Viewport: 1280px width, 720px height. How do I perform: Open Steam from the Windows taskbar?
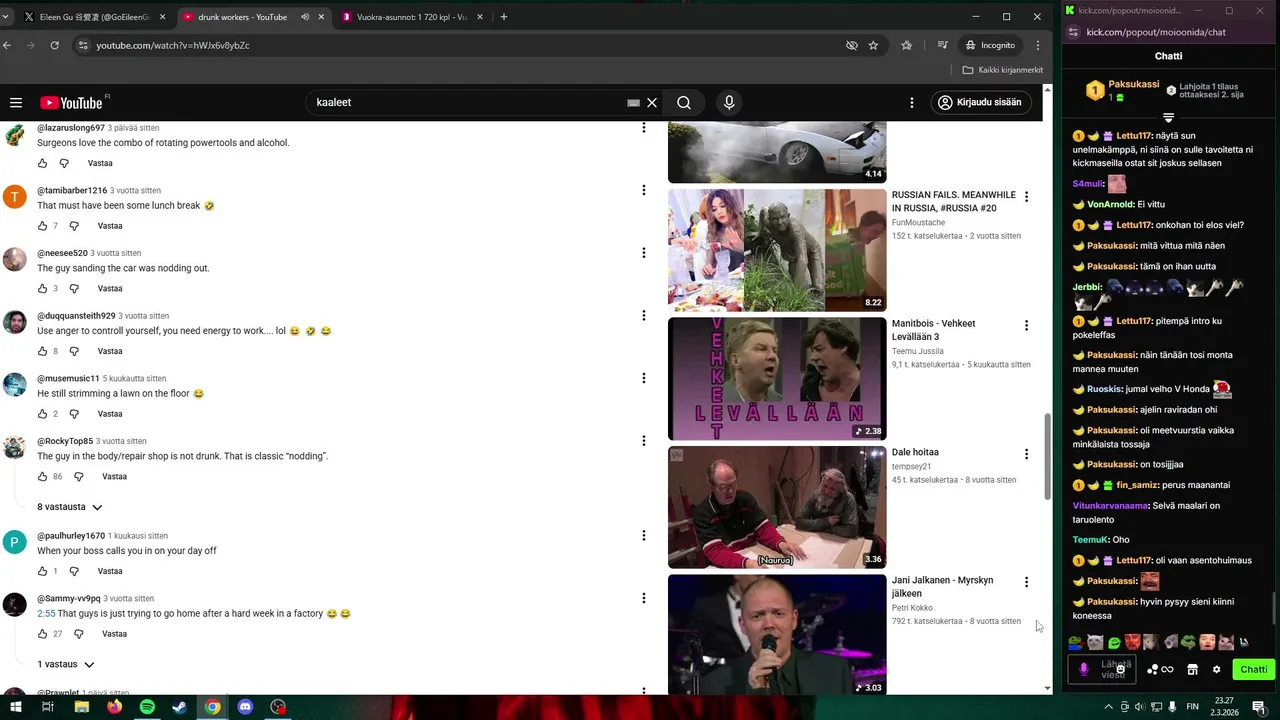180,707
